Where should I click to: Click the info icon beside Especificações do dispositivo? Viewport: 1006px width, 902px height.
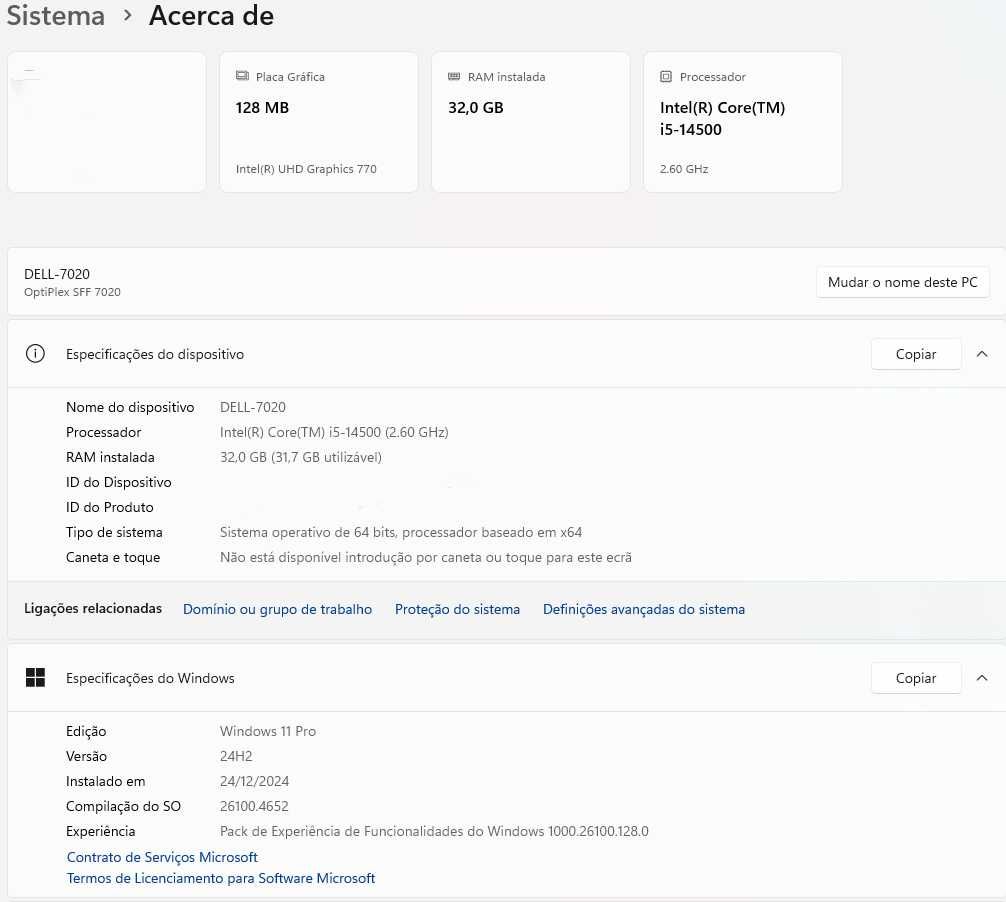[x=35, y=353]
